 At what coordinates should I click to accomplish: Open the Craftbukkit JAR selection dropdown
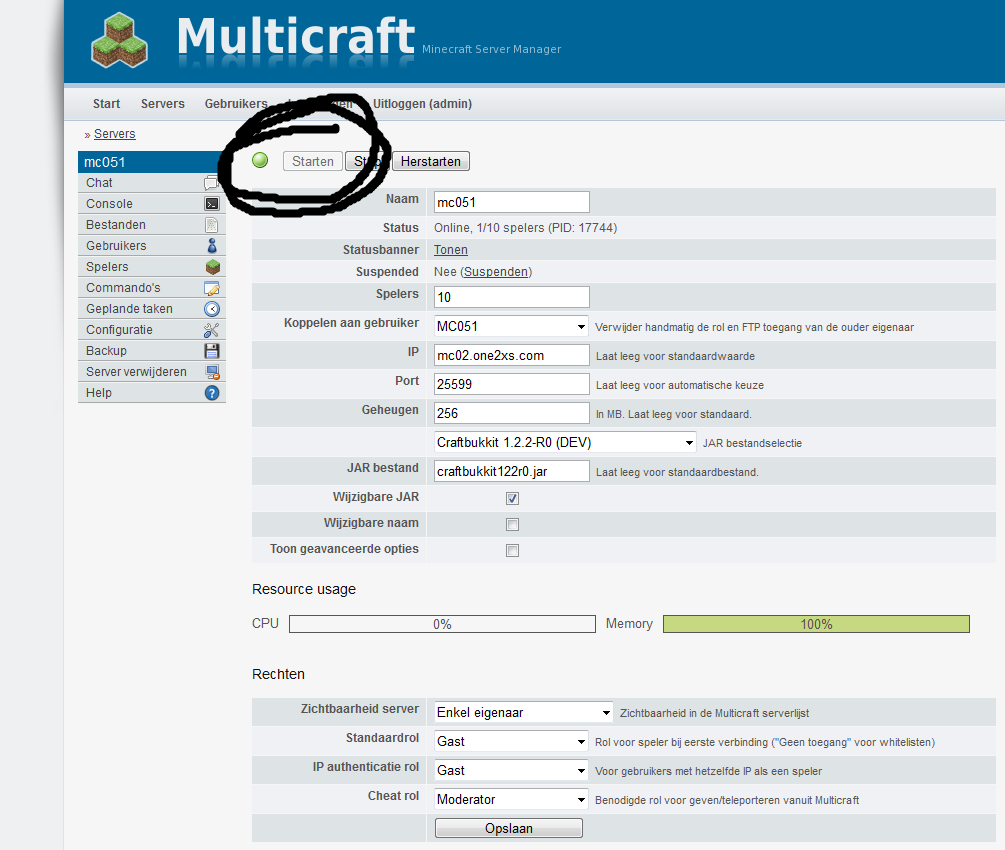[x=565, y=442]
